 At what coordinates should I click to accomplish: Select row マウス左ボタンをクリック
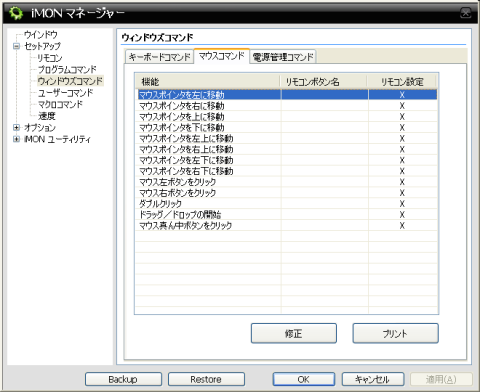pos(286,182)
